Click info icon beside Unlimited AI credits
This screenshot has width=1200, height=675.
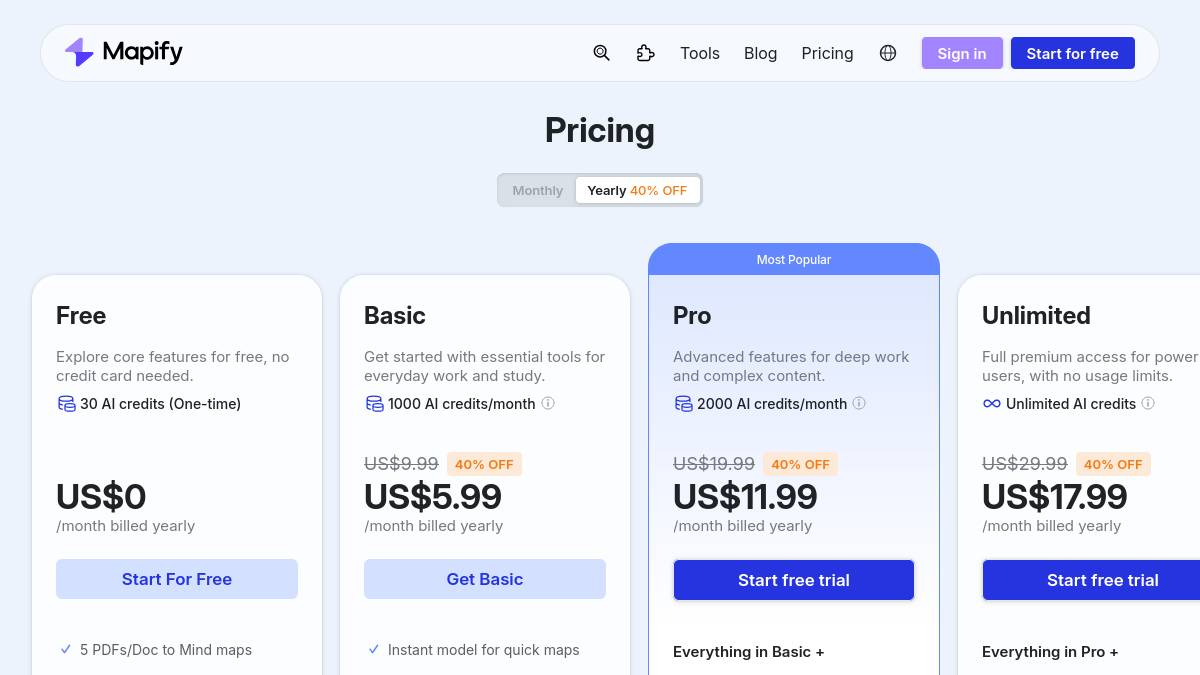1148,403
